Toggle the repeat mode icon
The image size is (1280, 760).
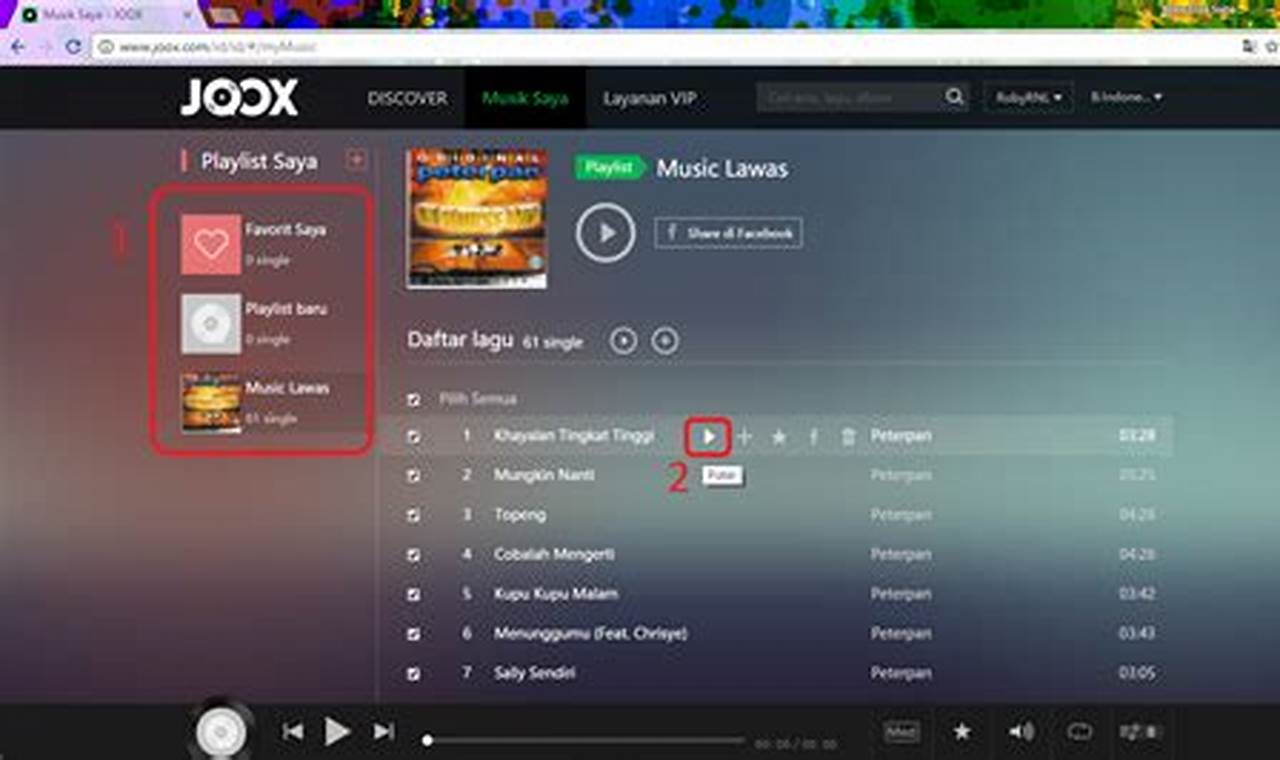pyautogui.click(x=1080, y=732)
